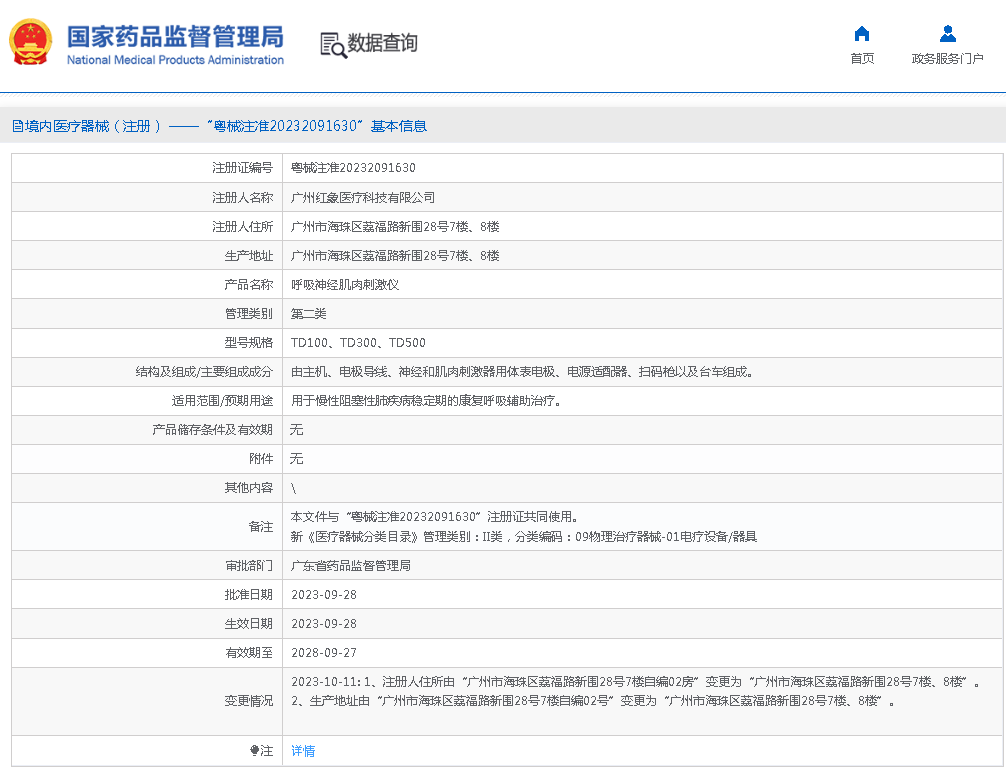This screenshot has width=1006, height=769.
Task: Click the small document icon before 境内医疗器械 heading
Action: (17, 126)
